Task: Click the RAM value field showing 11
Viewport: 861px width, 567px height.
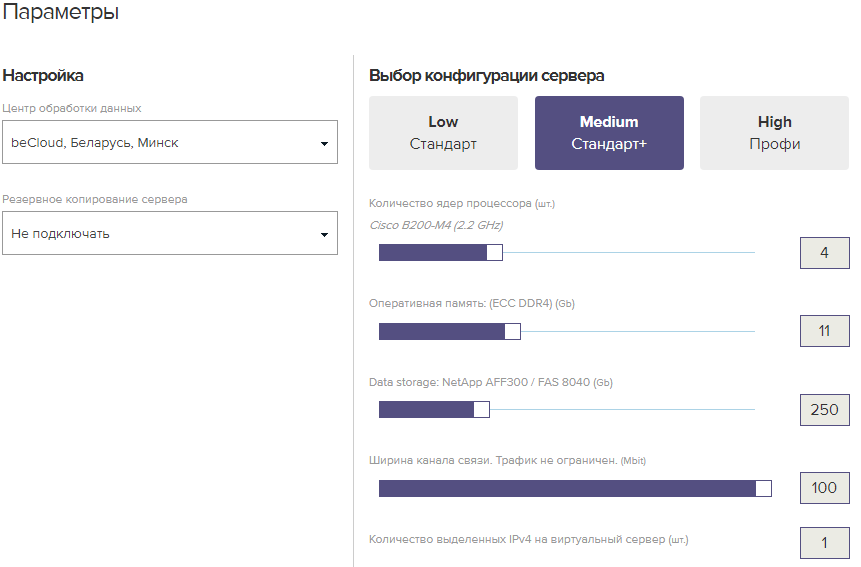Action: pos(824,331)
